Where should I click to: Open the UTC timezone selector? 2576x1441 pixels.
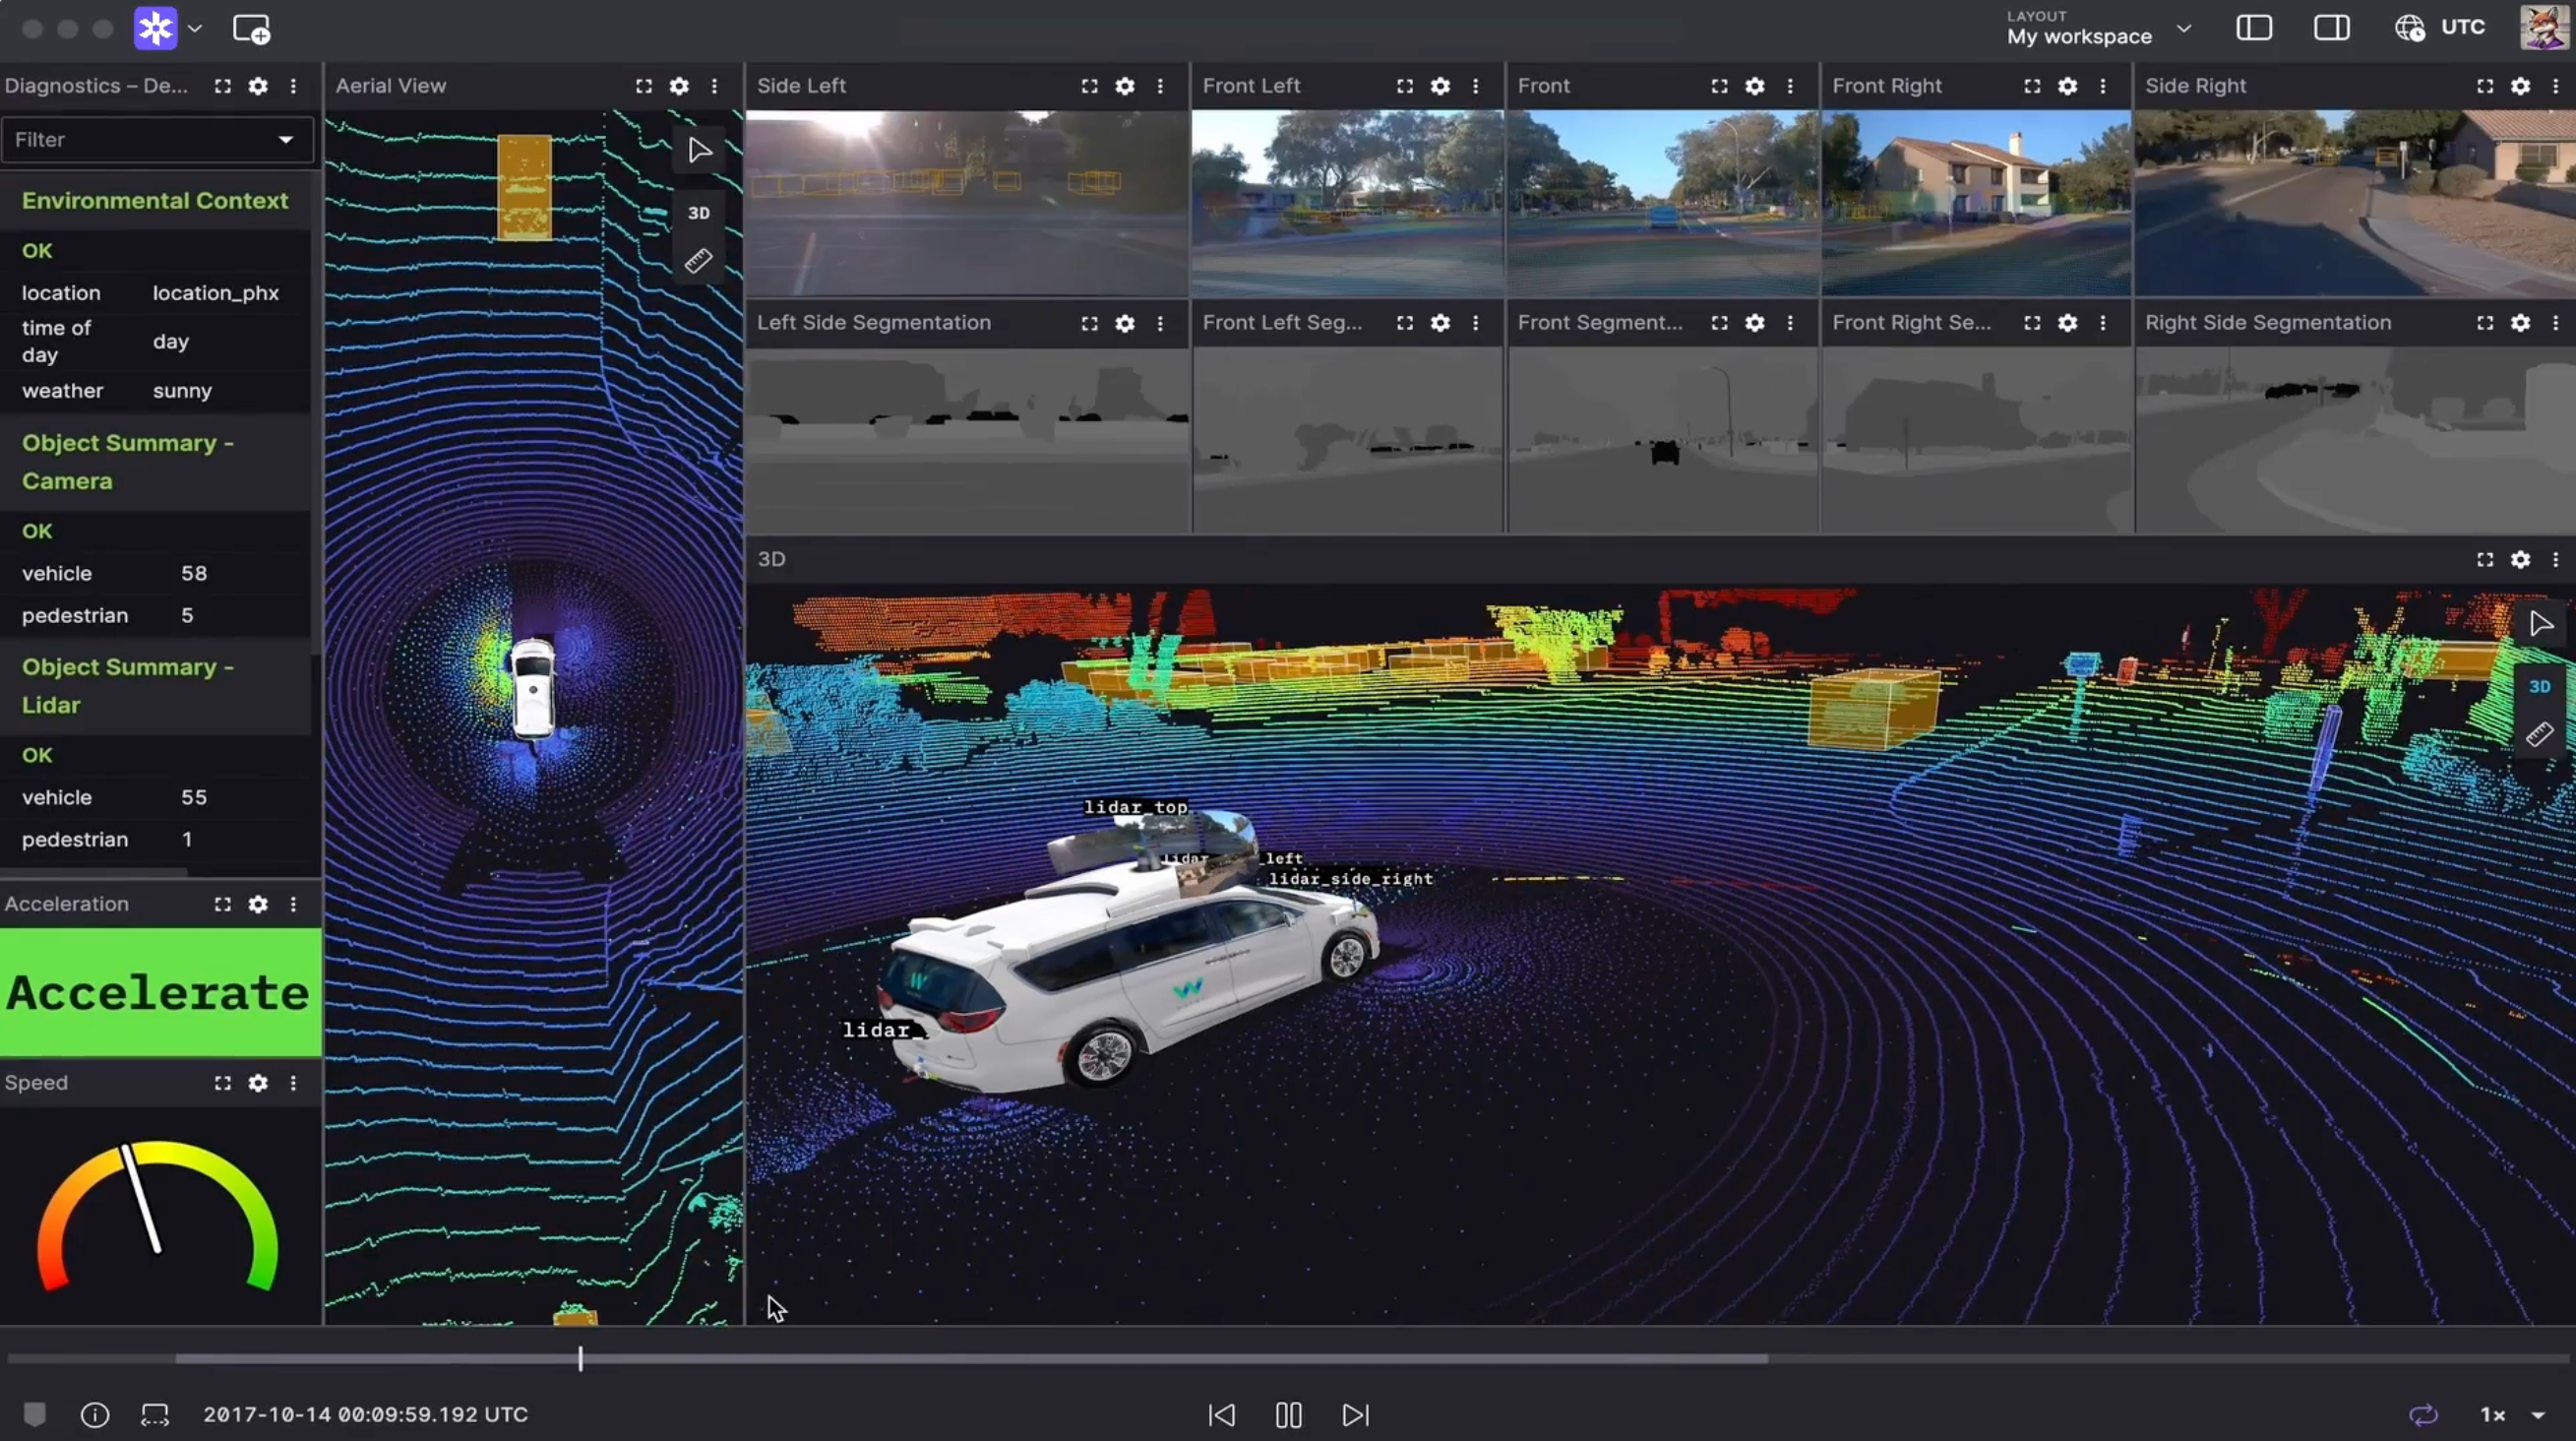pos(2440,28)
